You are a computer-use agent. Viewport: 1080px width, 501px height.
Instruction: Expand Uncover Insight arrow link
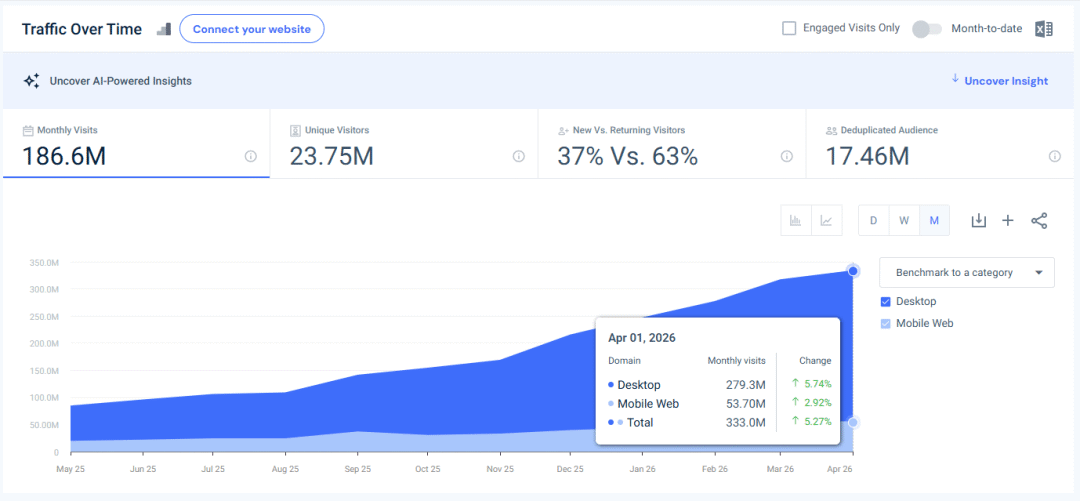(999, 81)
